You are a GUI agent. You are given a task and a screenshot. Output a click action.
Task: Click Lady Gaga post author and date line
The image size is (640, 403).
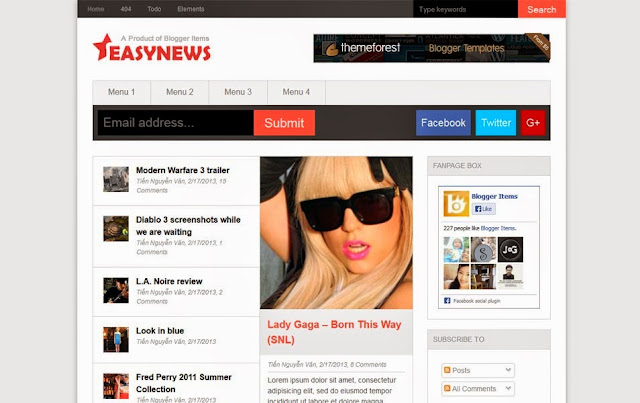(x=327, y=365)
